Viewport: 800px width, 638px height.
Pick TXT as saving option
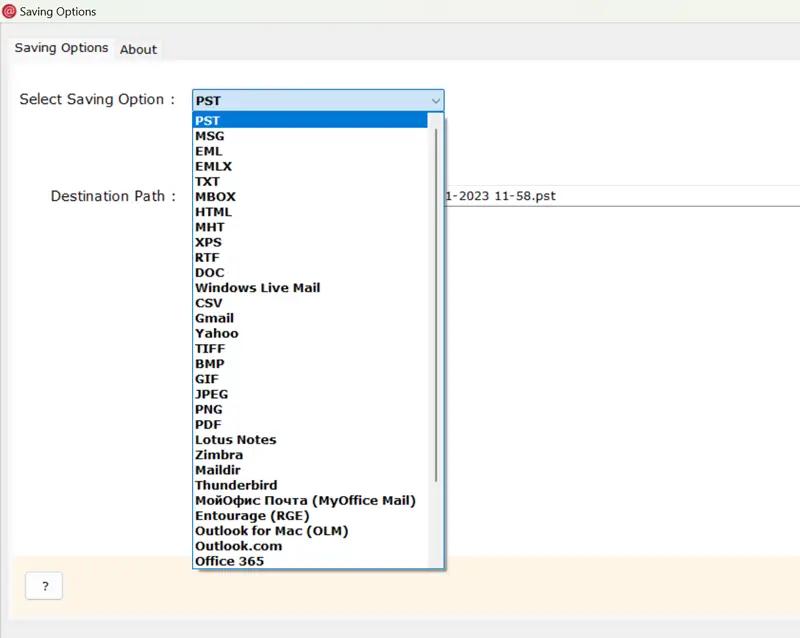click(x=310, y=181)
